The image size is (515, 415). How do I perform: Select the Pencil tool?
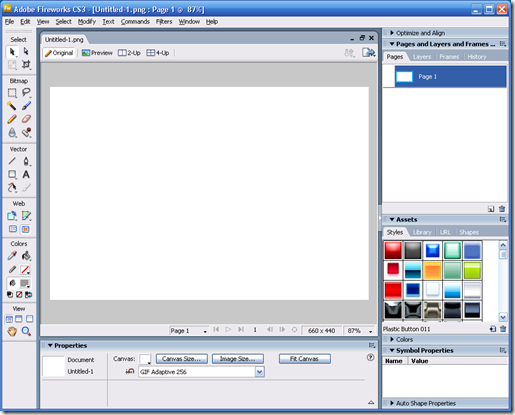coord(12,119)
